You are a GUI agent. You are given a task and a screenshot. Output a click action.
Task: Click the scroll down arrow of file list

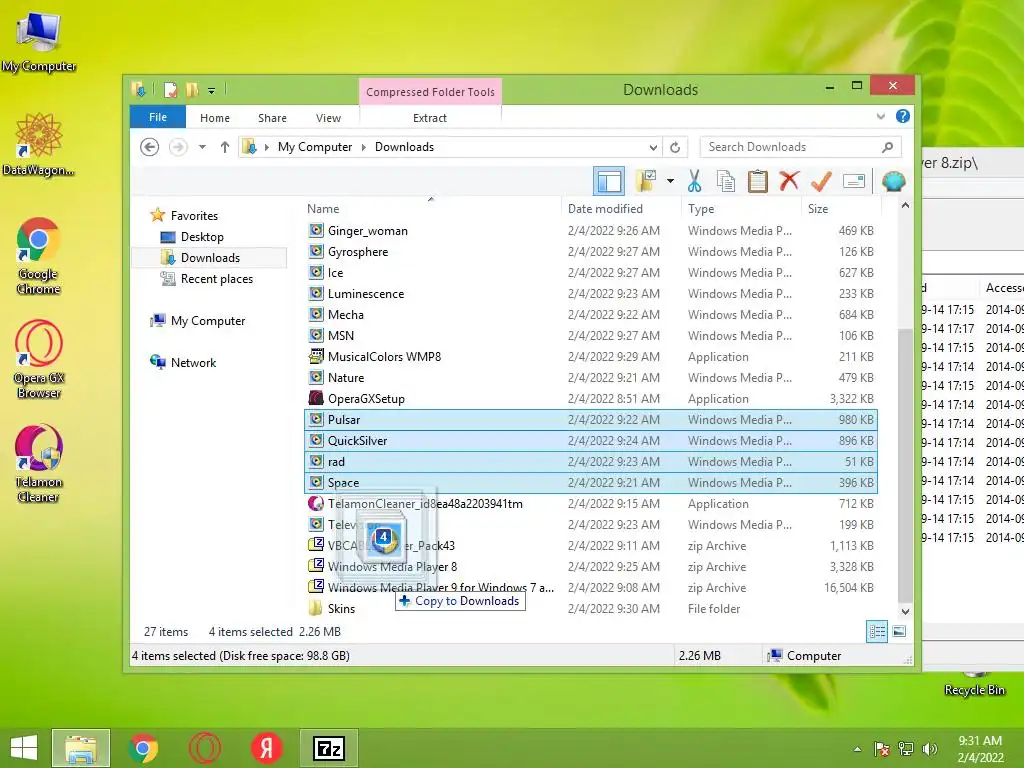click(904, 612)
